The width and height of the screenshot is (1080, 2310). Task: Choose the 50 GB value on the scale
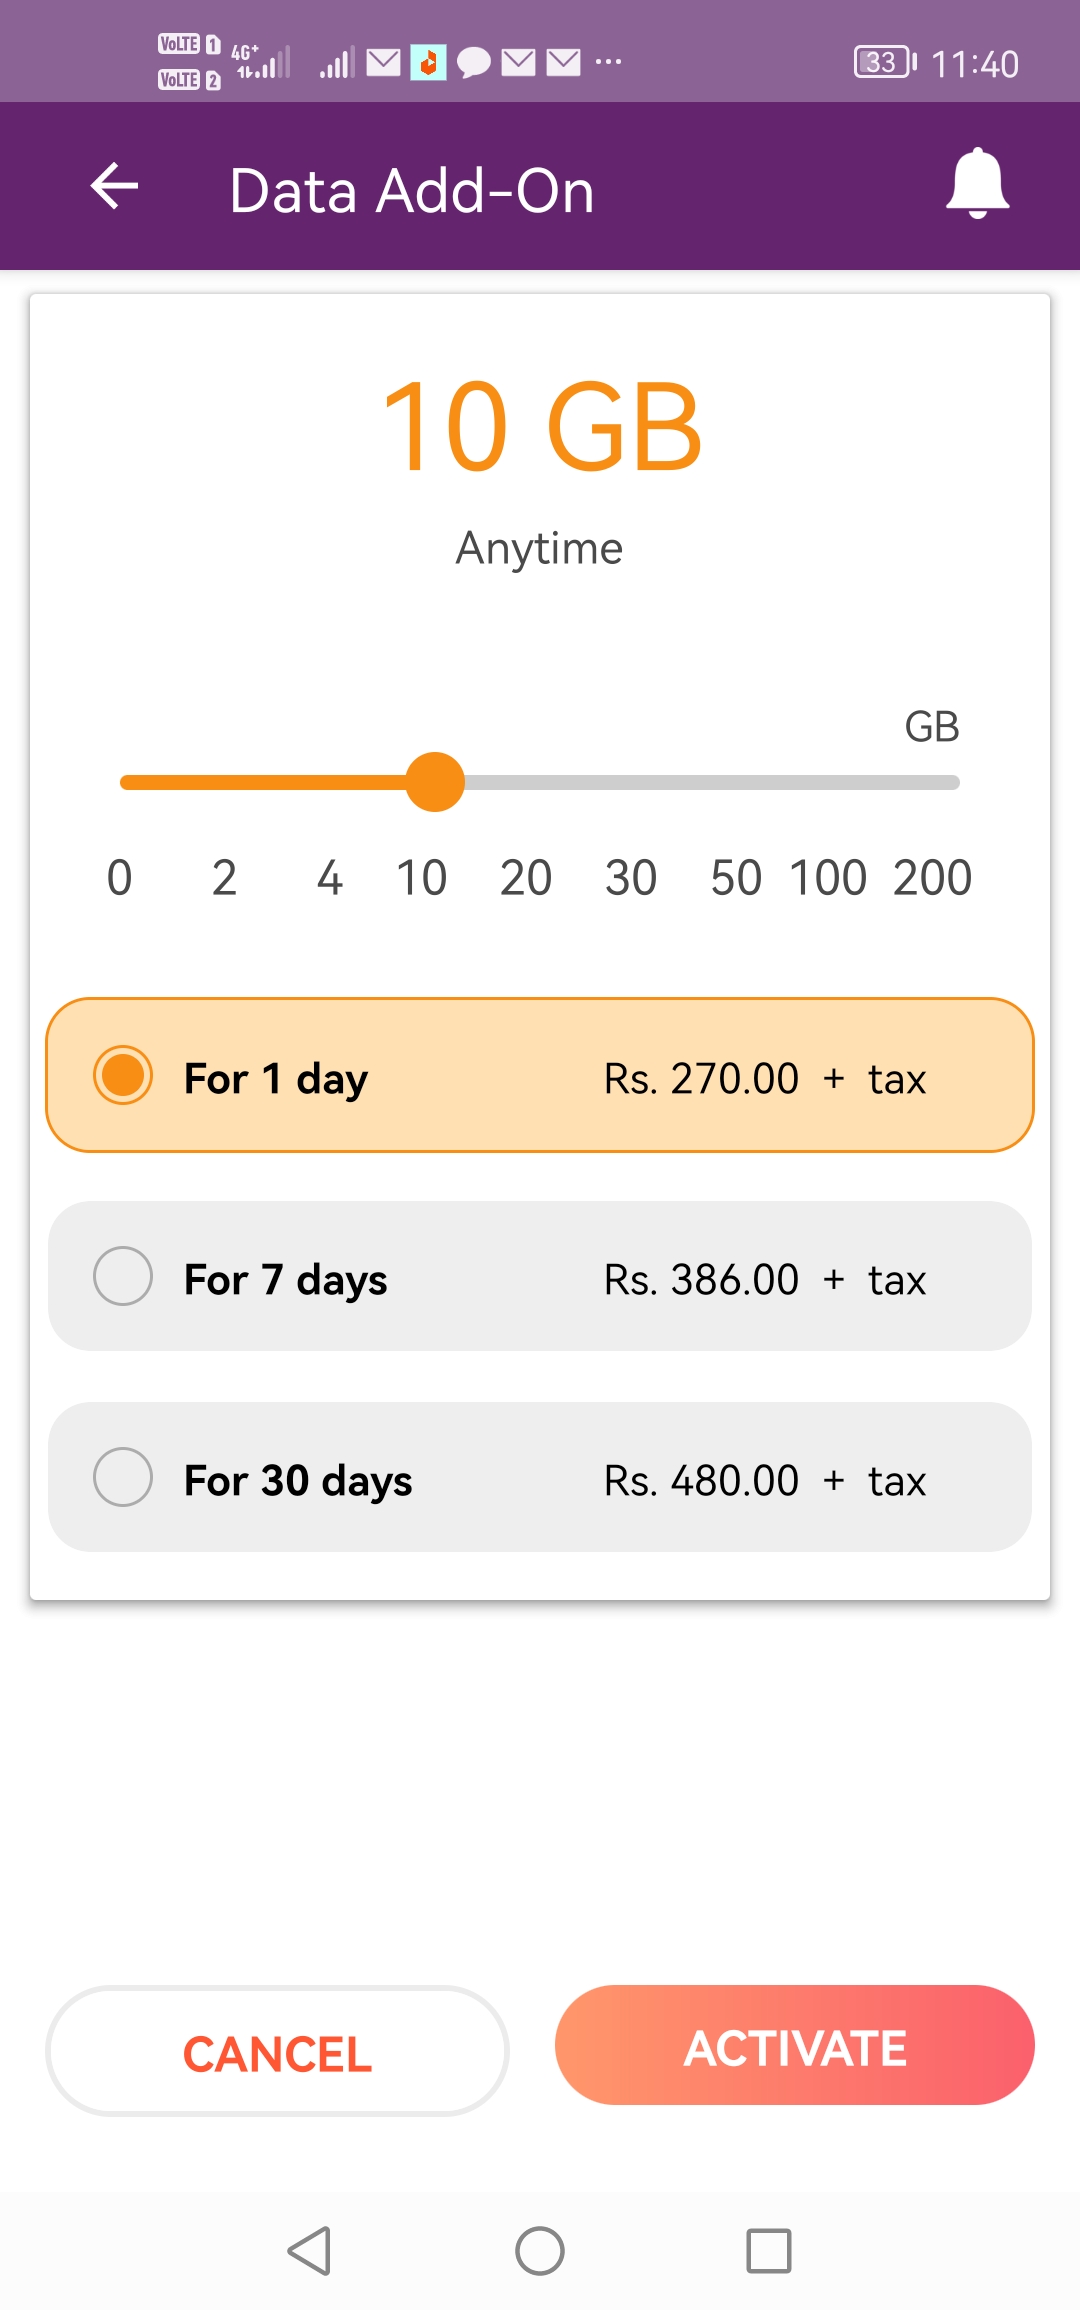(736, 878)
